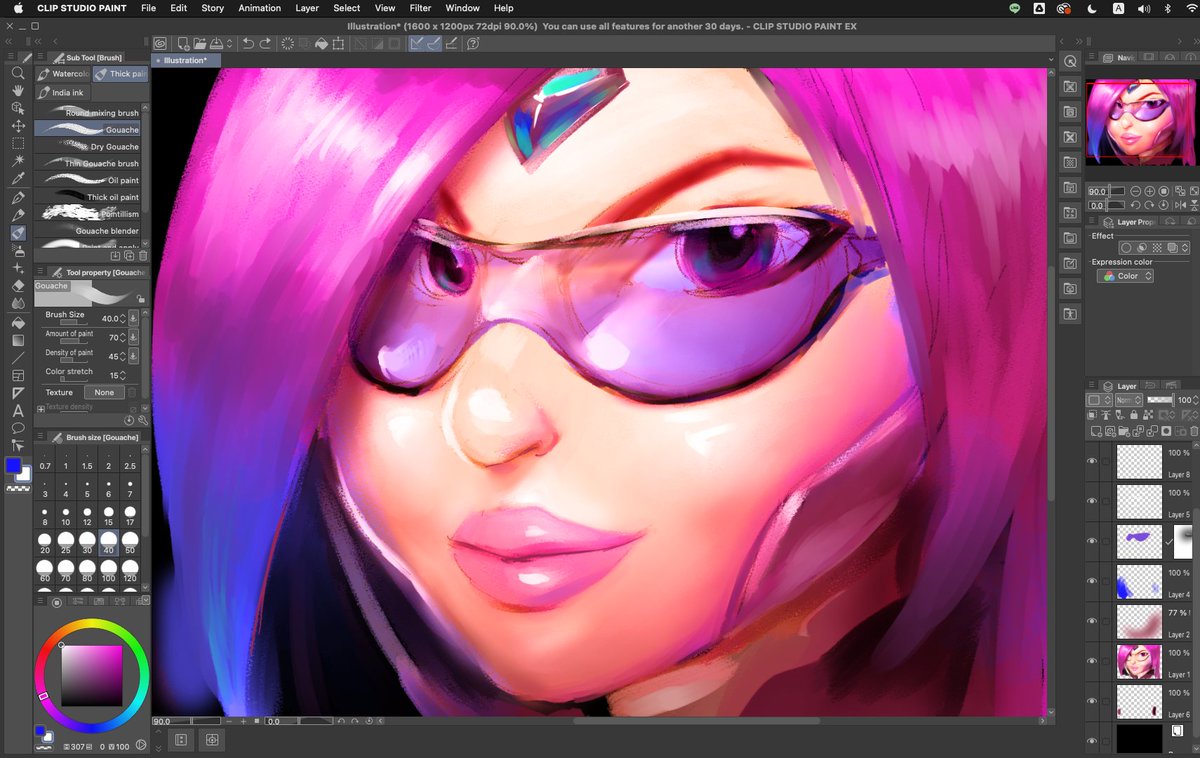Open Density of paint dynamics button
Screen dimensions: 1200x758
pyautogui.click(x=133, y=357)
